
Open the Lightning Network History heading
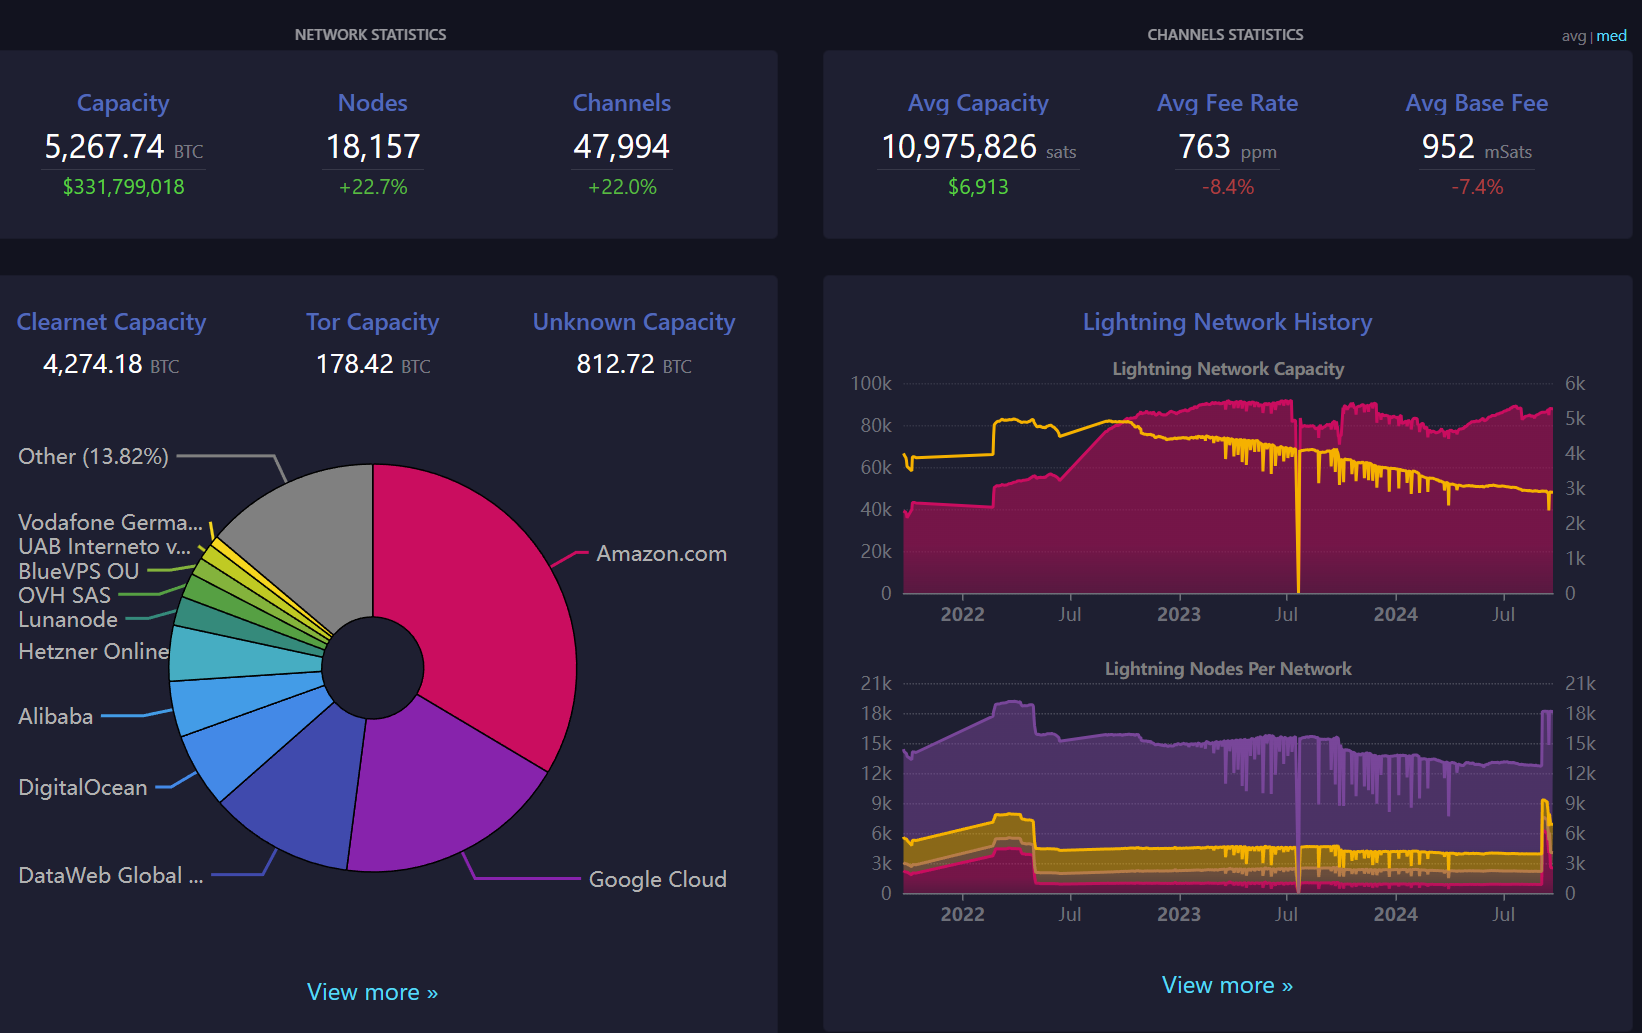pos(1227,322)
